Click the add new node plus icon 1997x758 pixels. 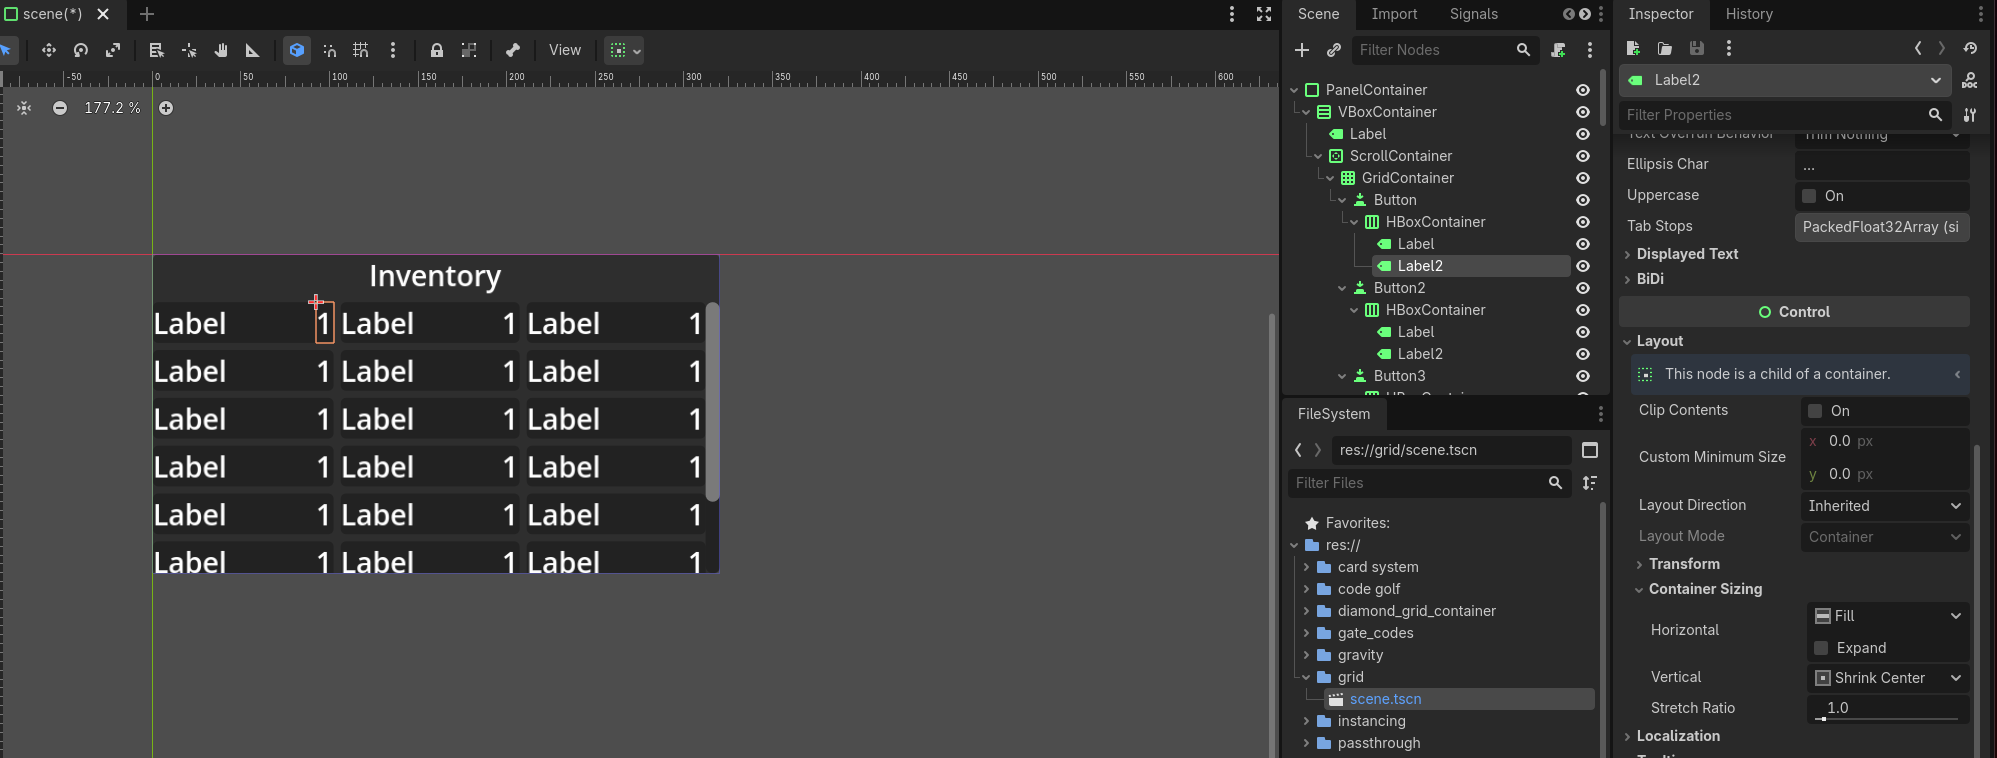click(1301, 50)
